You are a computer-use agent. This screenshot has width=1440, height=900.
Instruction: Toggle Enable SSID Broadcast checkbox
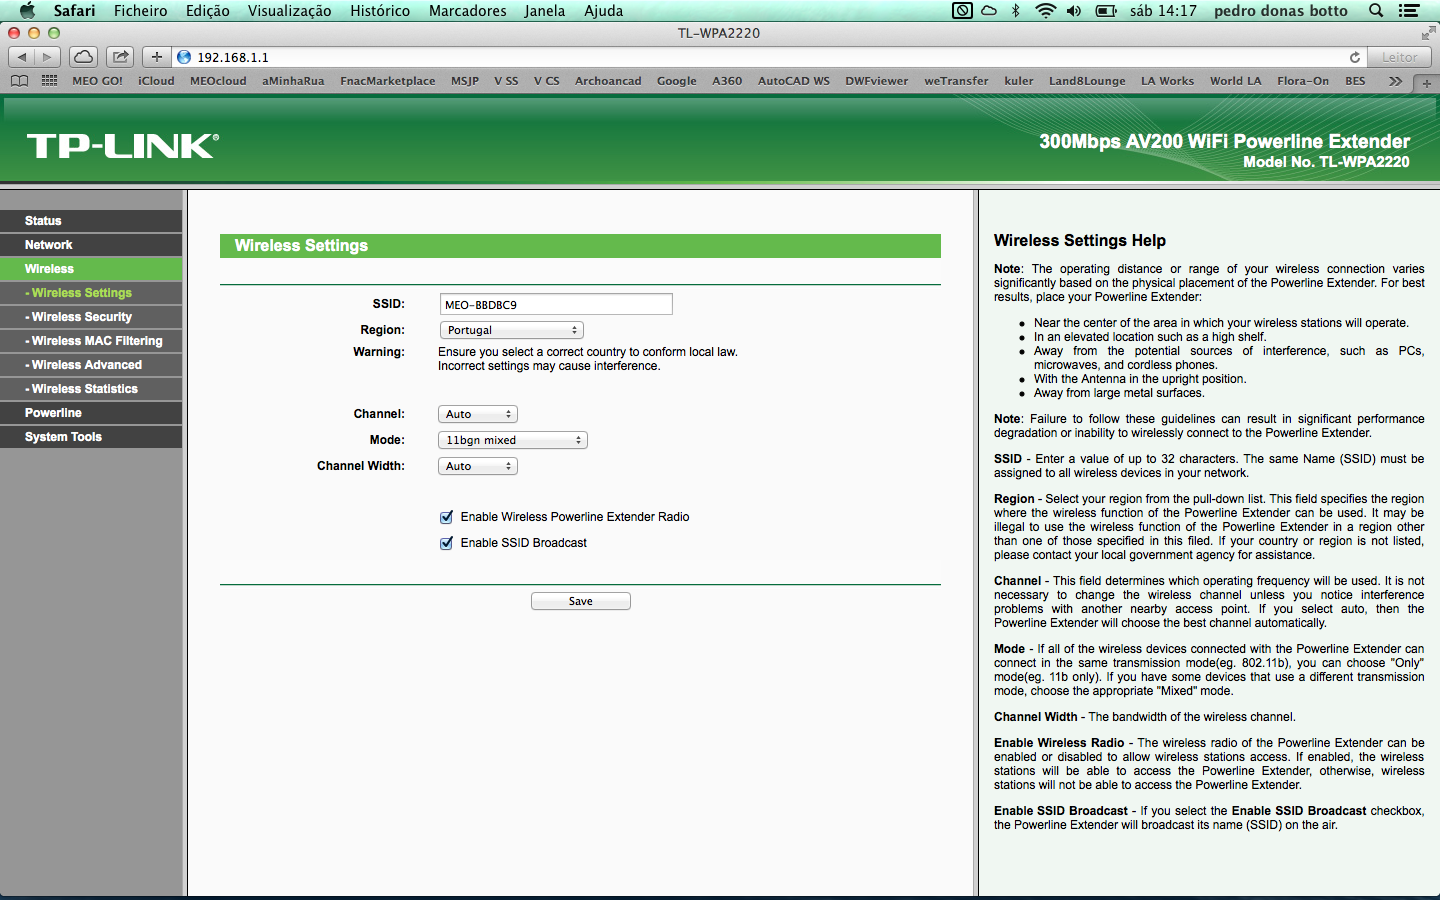(x=446, y=543)
